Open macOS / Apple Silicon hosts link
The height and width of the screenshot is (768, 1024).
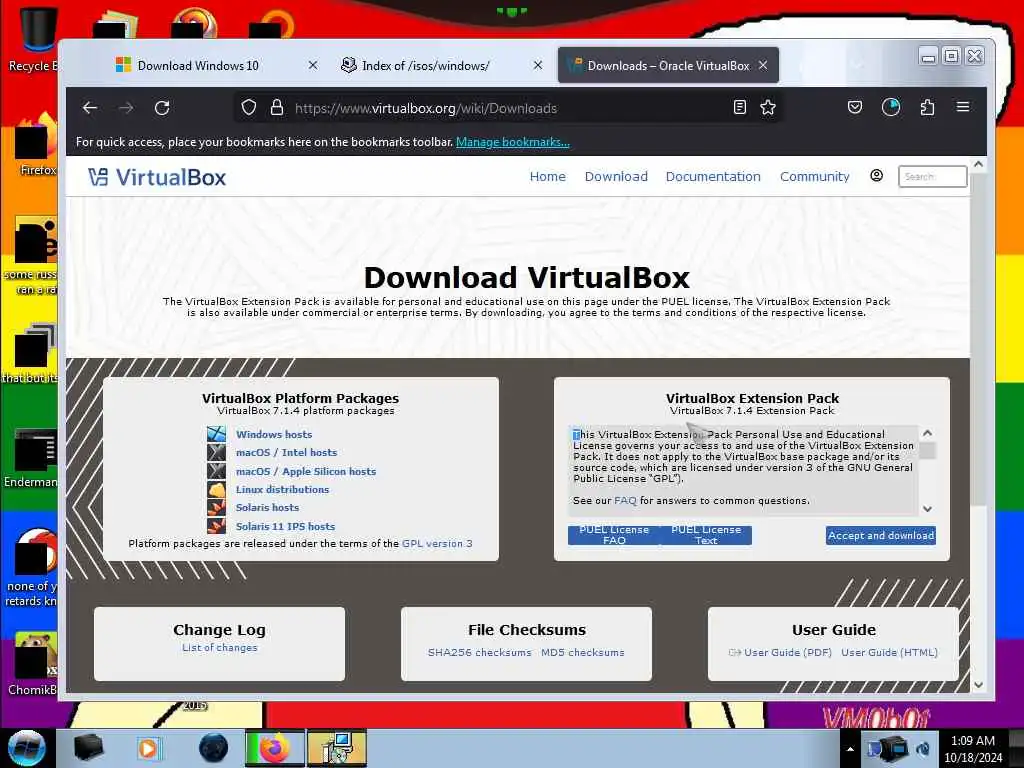point(306,472)
